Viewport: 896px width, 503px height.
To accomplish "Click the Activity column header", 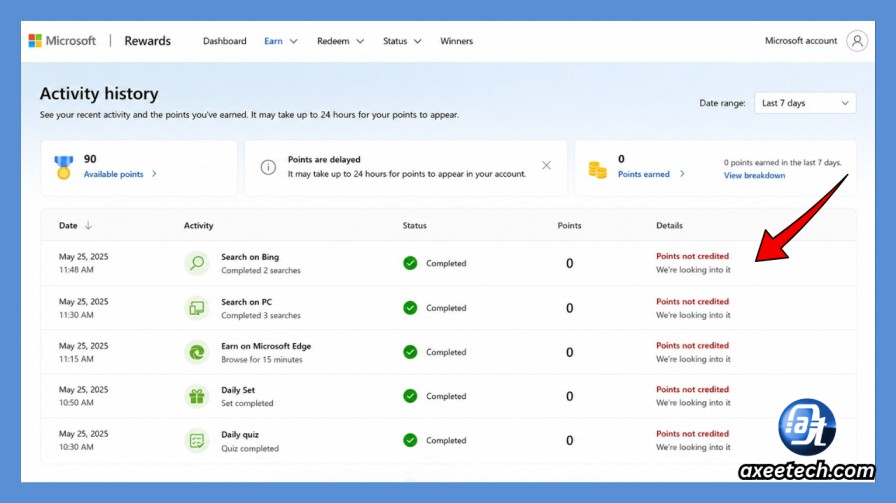I will click(198, 225).
